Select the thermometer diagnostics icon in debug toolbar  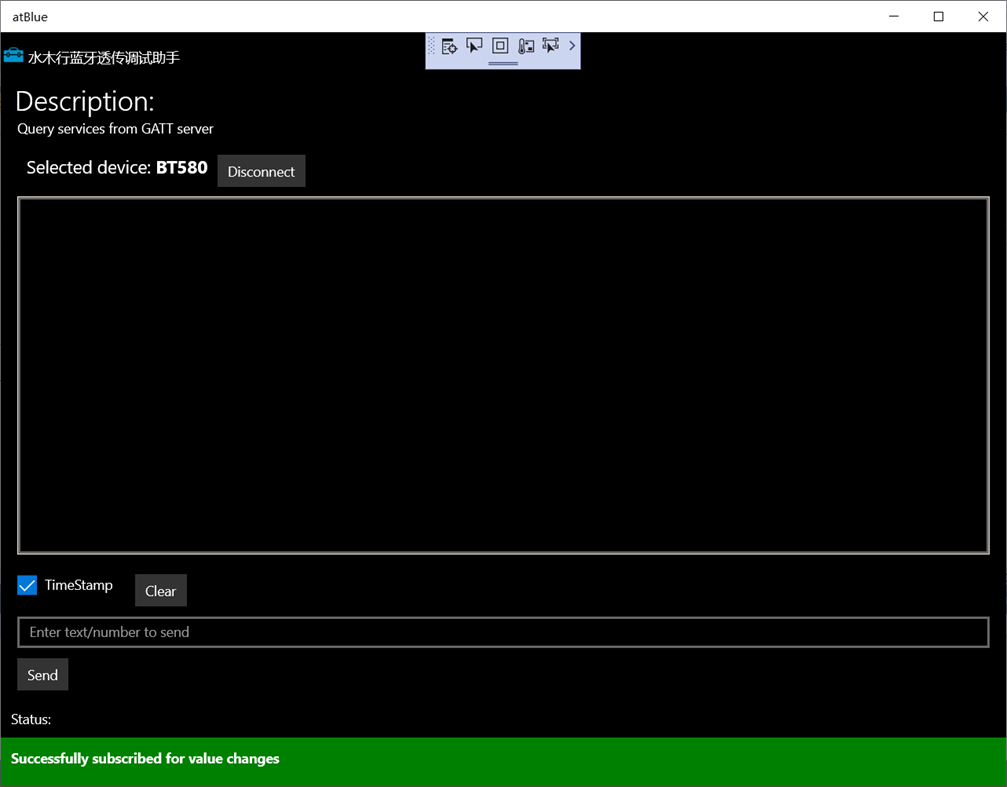coord(526,45)
